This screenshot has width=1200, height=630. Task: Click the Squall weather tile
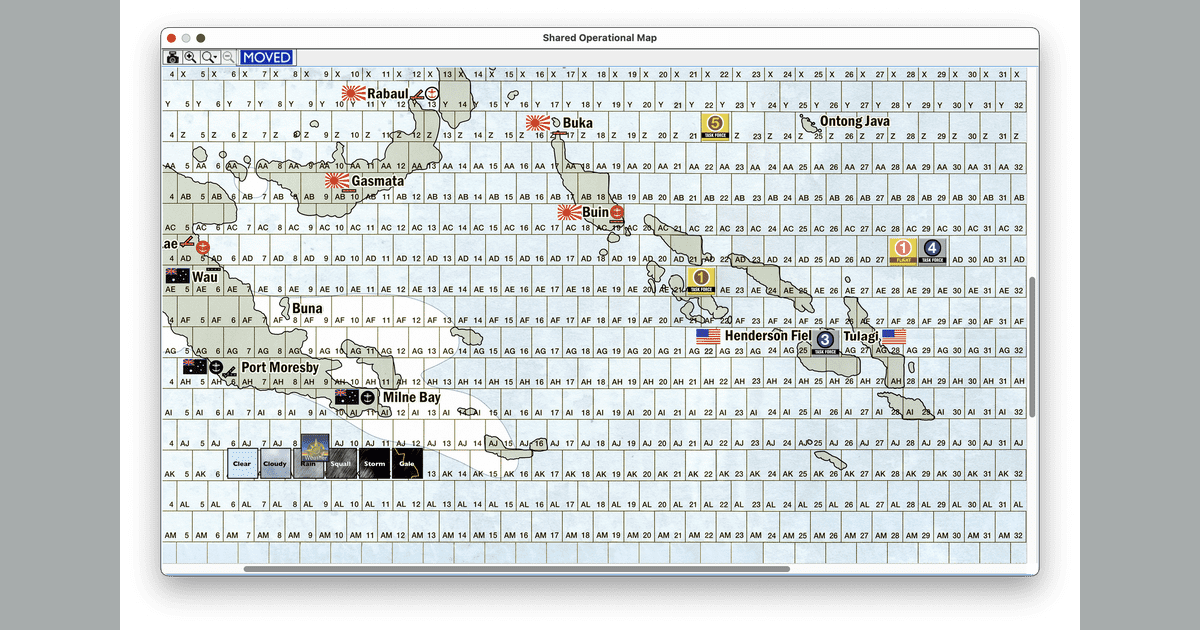click(x=341, y=463)
